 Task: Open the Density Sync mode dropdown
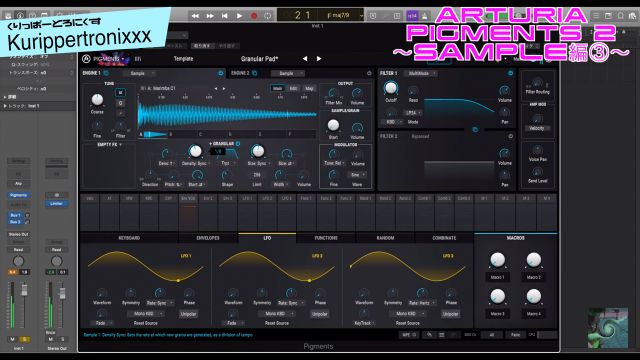(196, 163)
